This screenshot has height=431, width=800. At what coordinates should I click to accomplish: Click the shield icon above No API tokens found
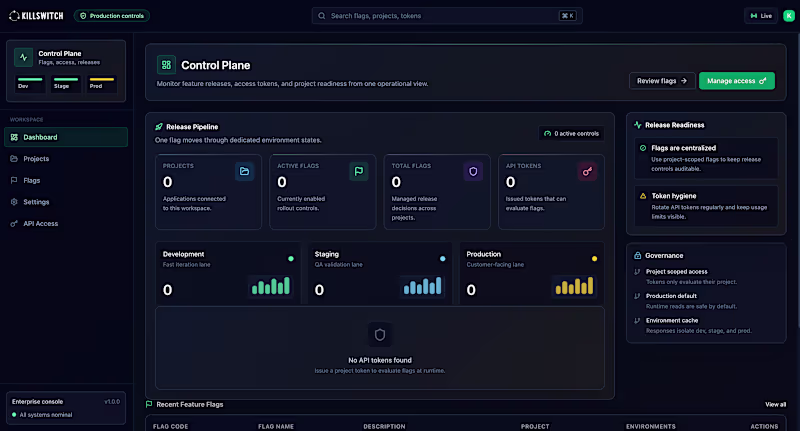380,335
